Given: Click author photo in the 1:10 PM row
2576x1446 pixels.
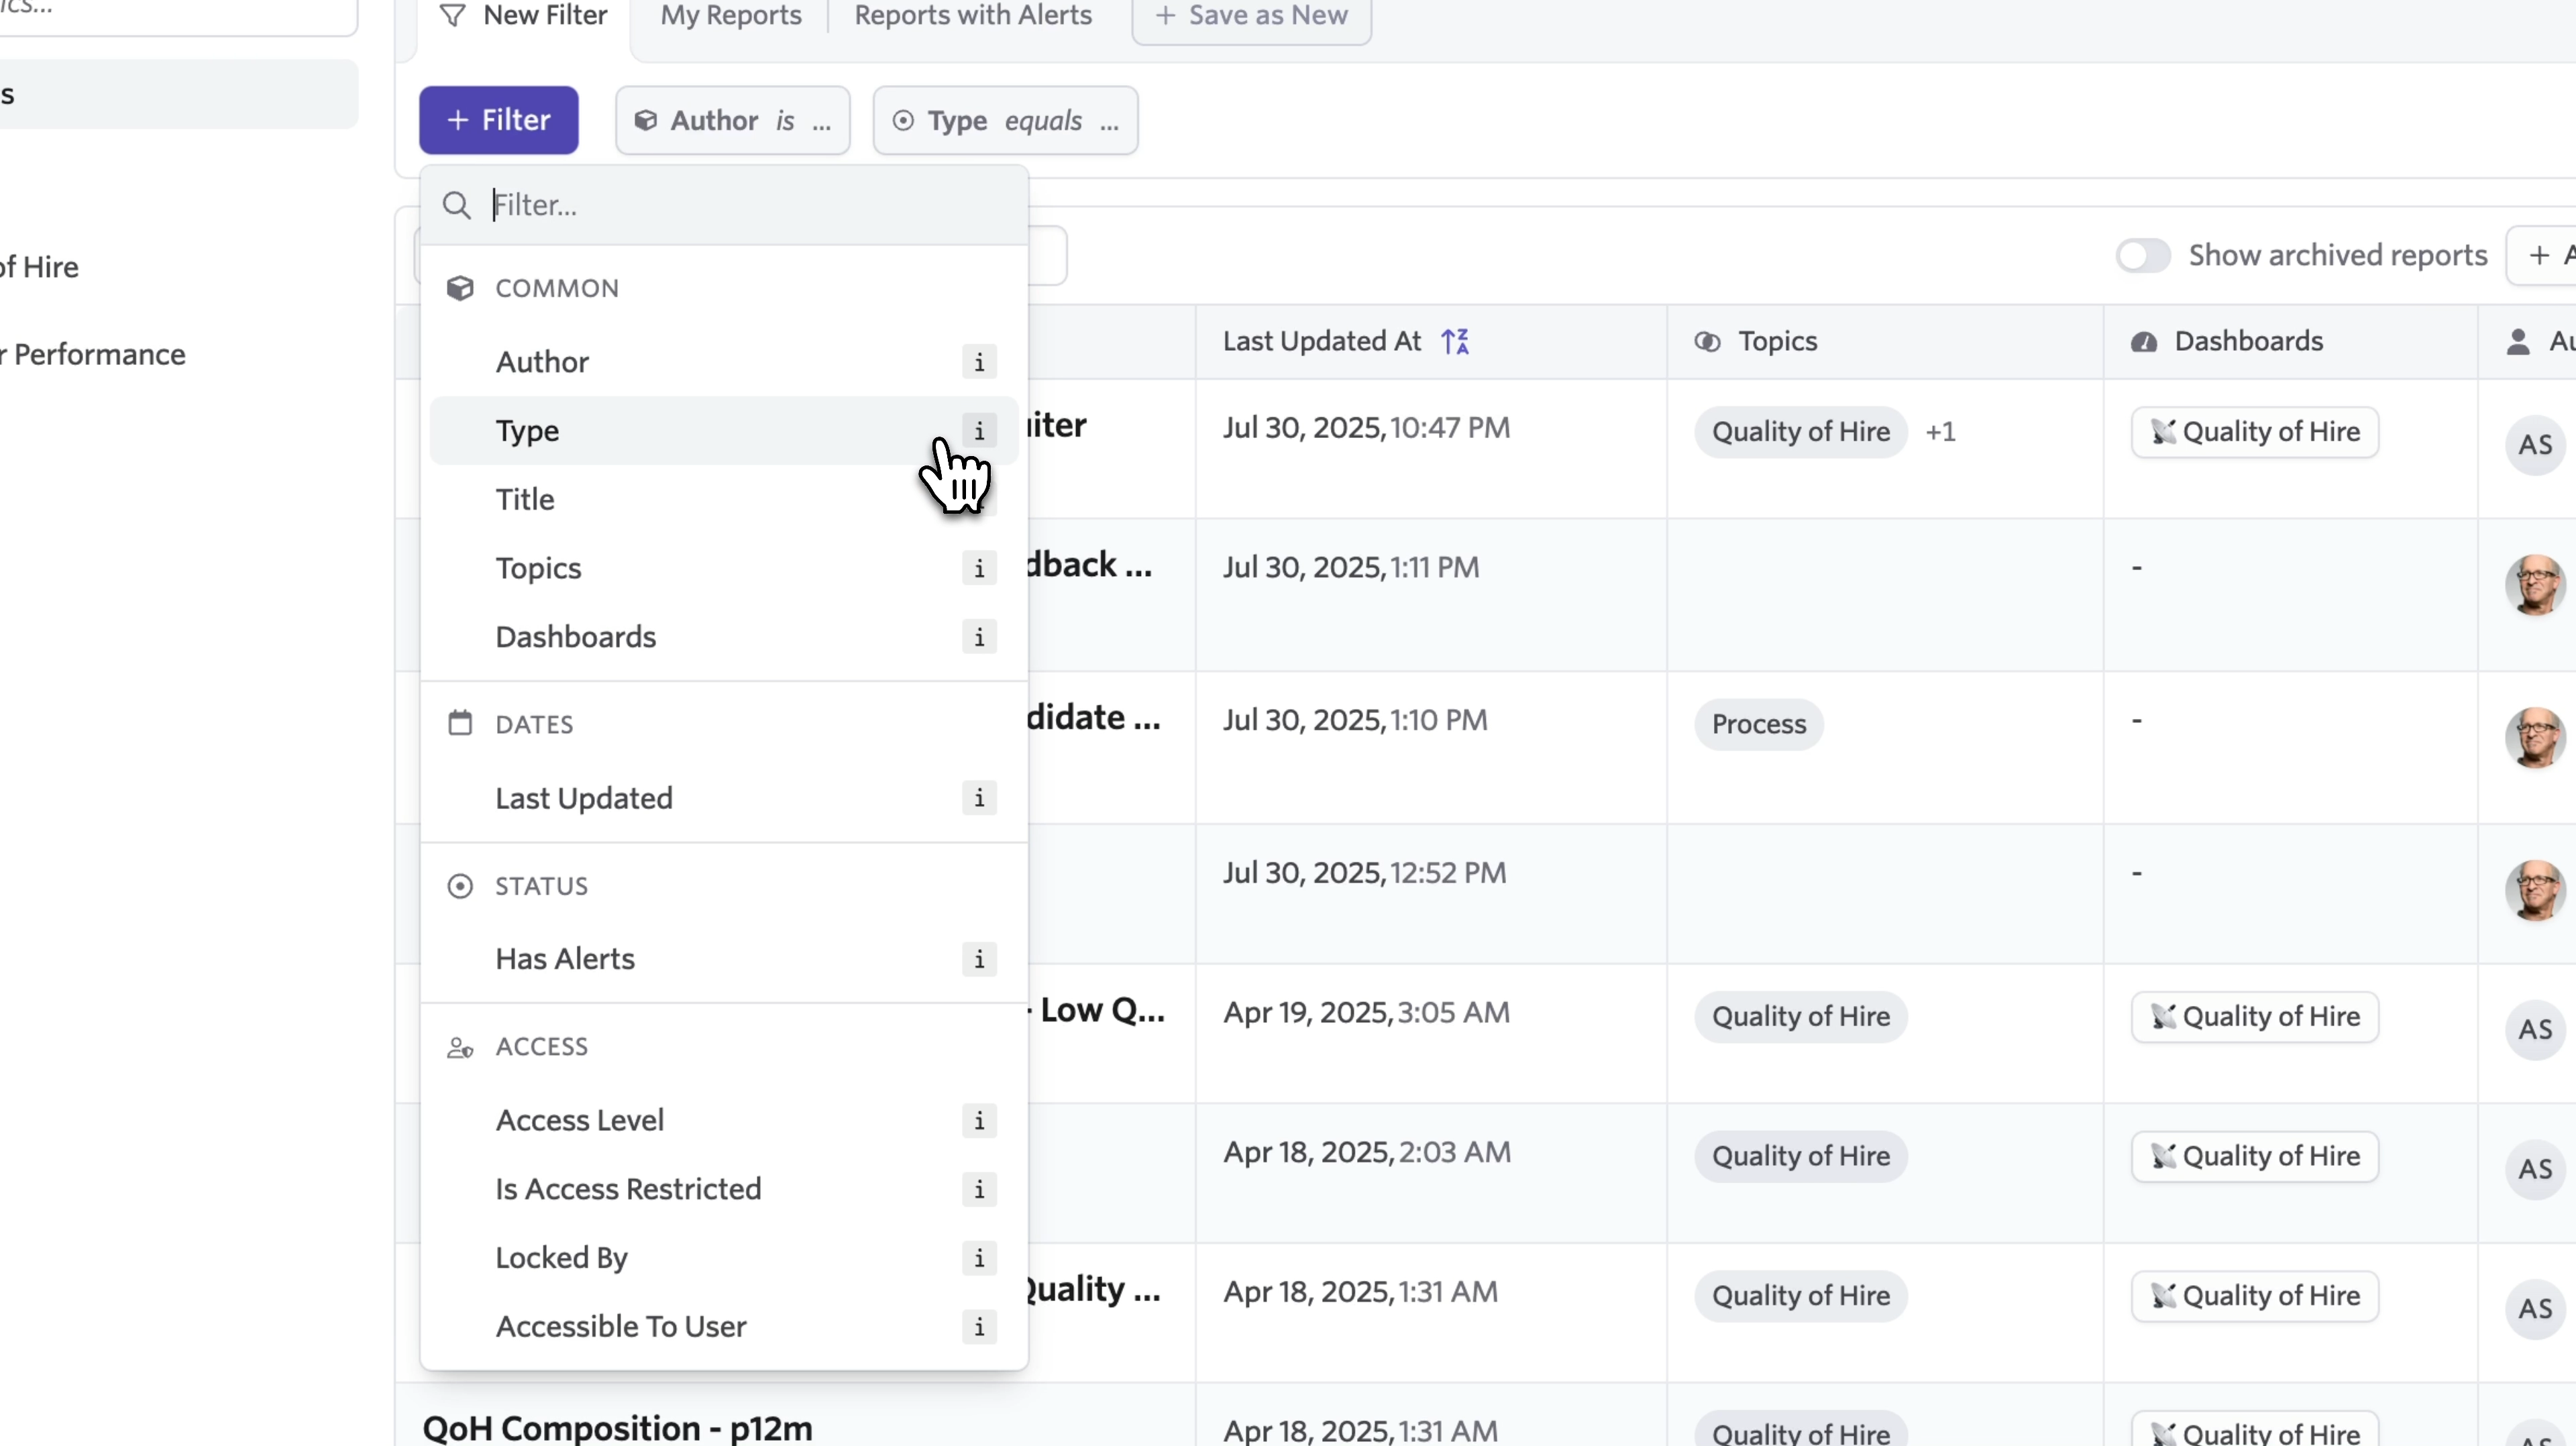Looking at the screenshot, I should (2535, 738).
